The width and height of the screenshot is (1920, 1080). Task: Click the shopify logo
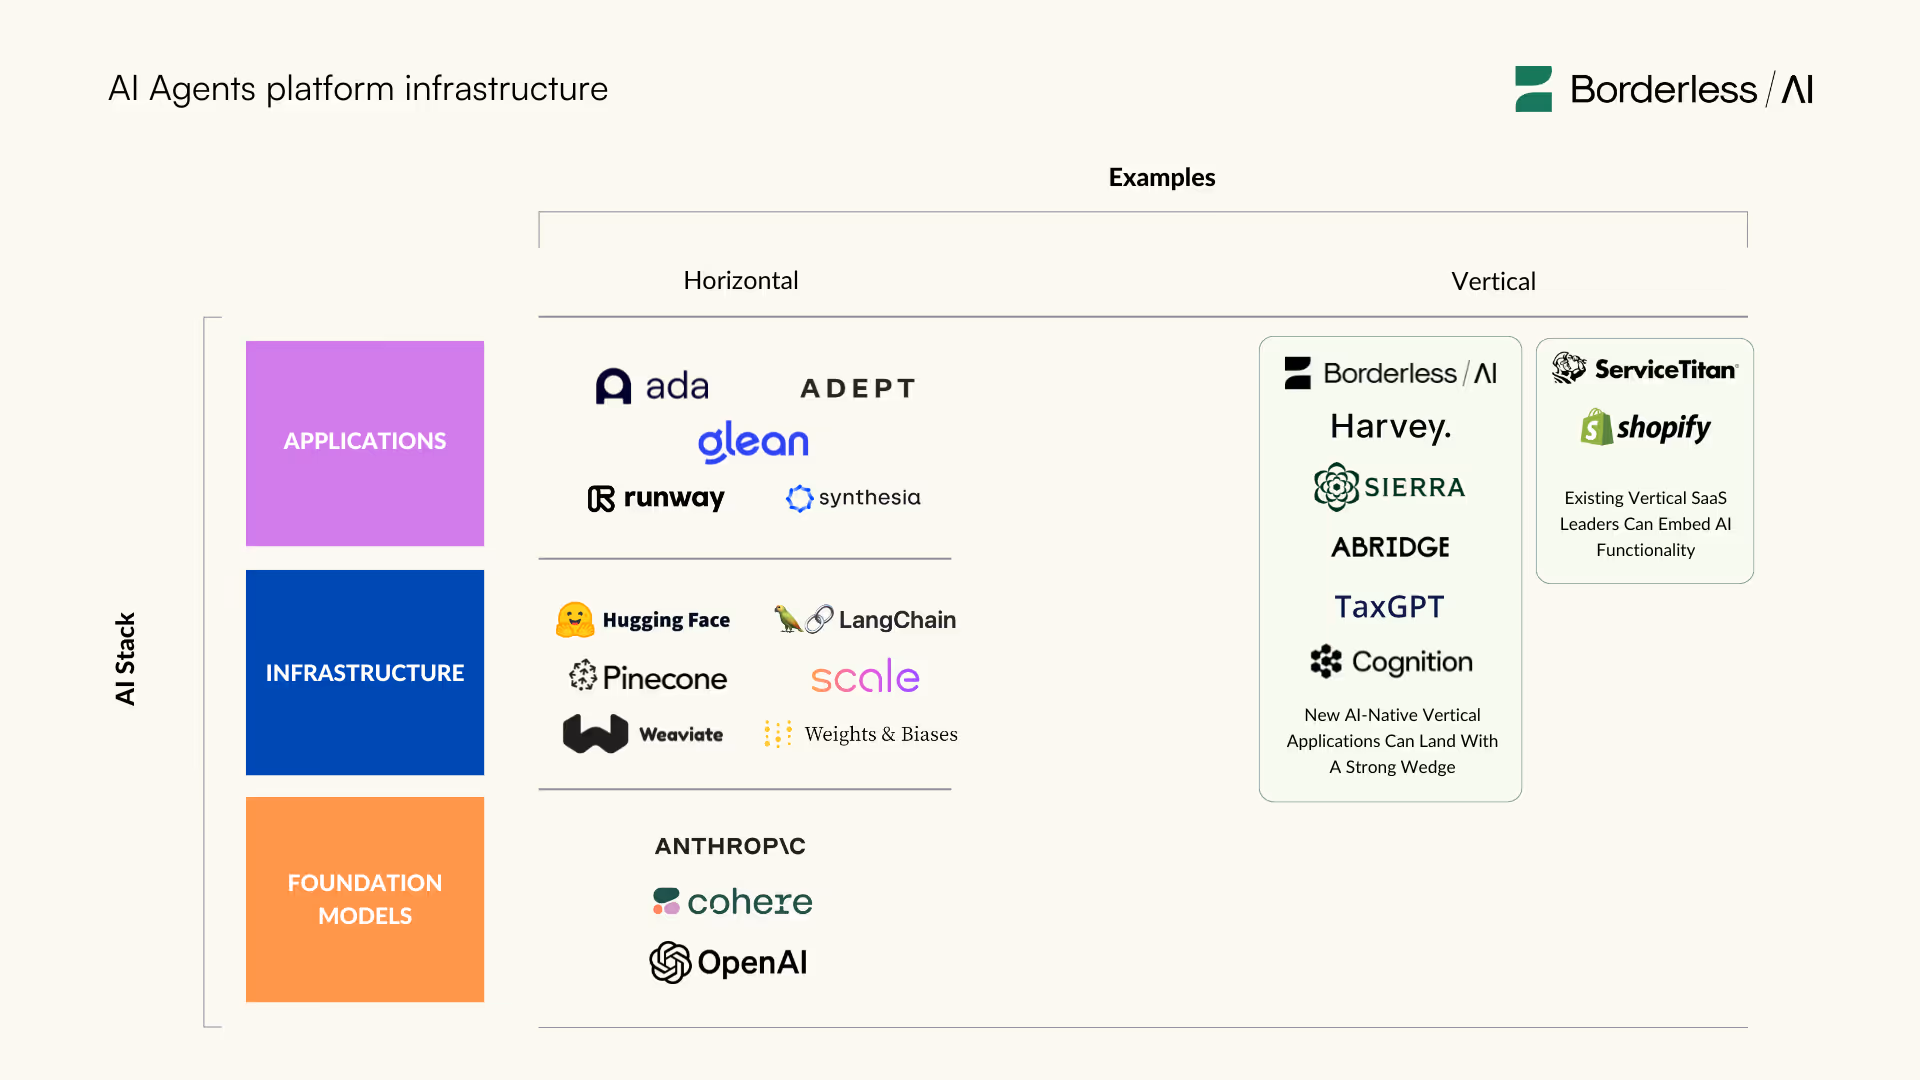pyautogui.click(x=1645, y=427)
